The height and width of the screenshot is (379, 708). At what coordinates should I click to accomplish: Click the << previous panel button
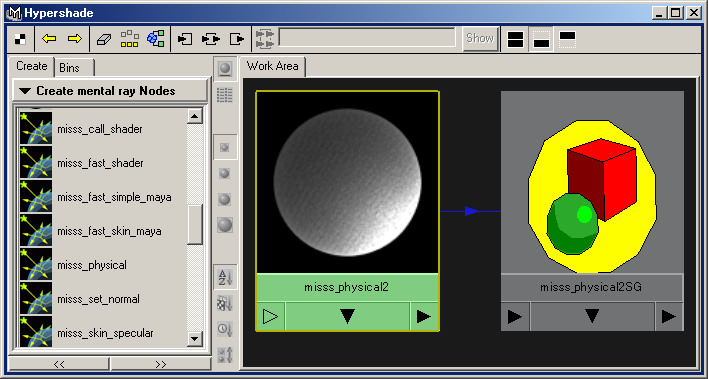[x=59, y=364]
